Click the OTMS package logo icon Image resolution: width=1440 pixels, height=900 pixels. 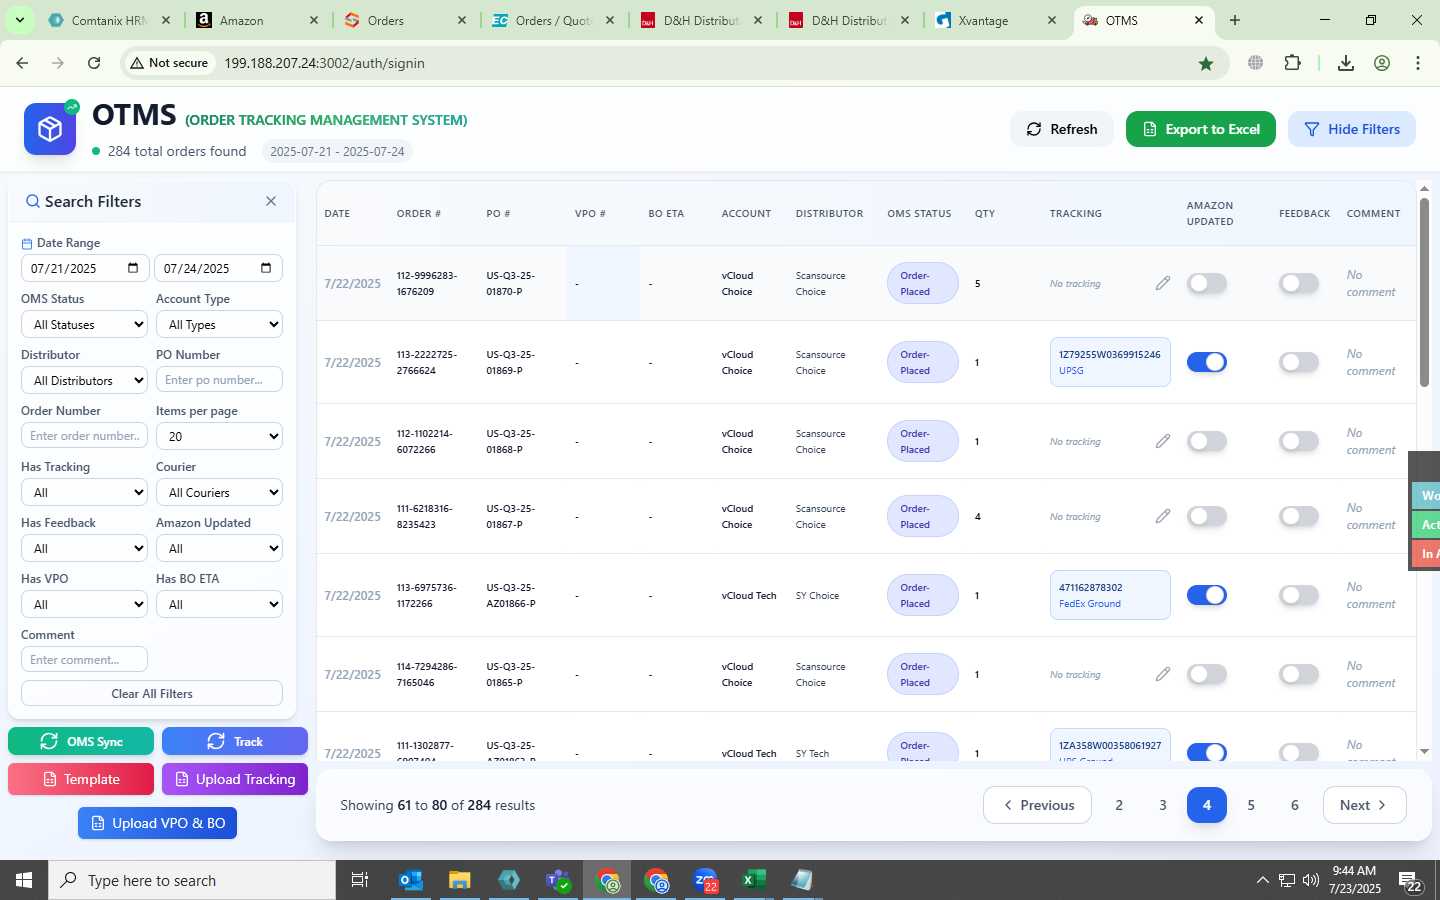tap(50, 129)
